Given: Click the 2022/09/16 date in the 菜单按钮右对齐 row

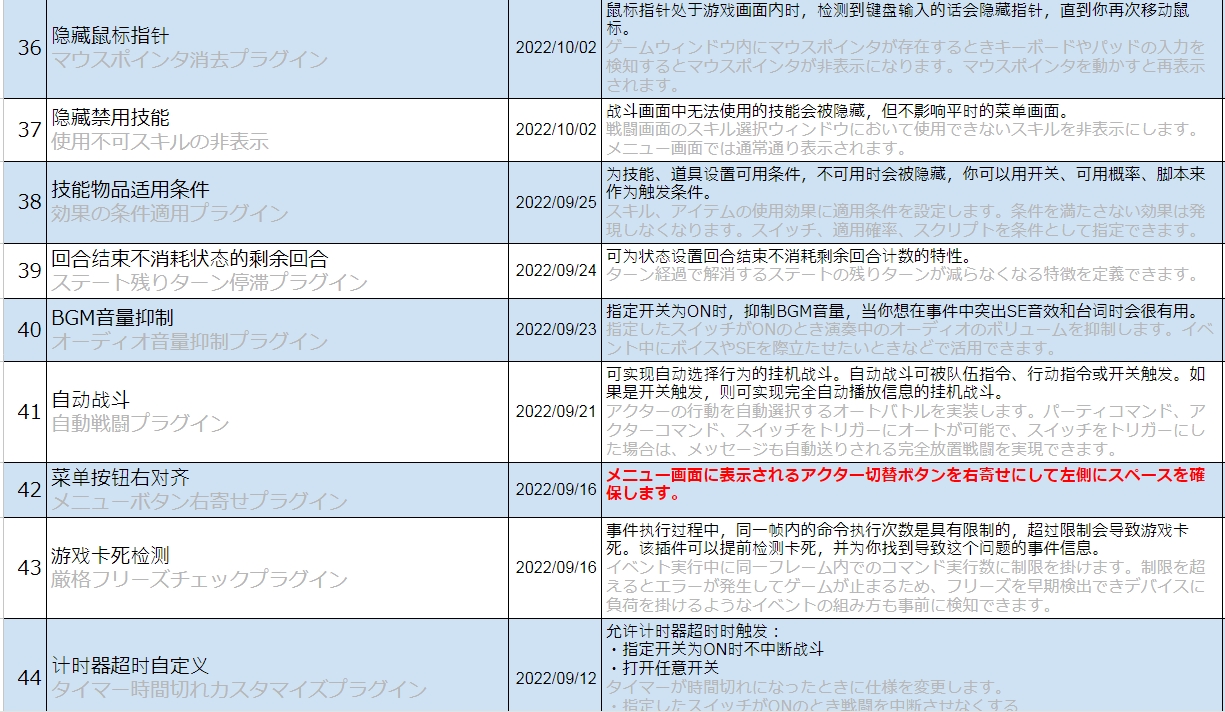Looking at the screenshot, I should [556, 489].
